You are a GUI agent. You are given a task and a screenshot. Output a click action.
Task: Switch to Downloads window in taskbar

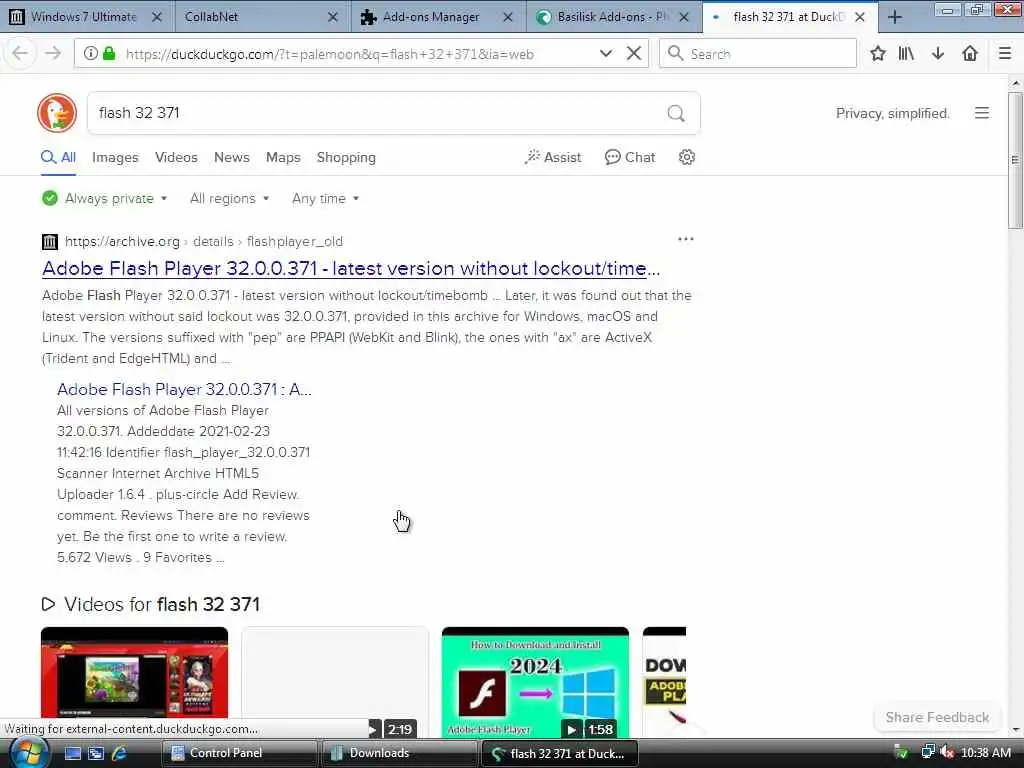(399, 753)
